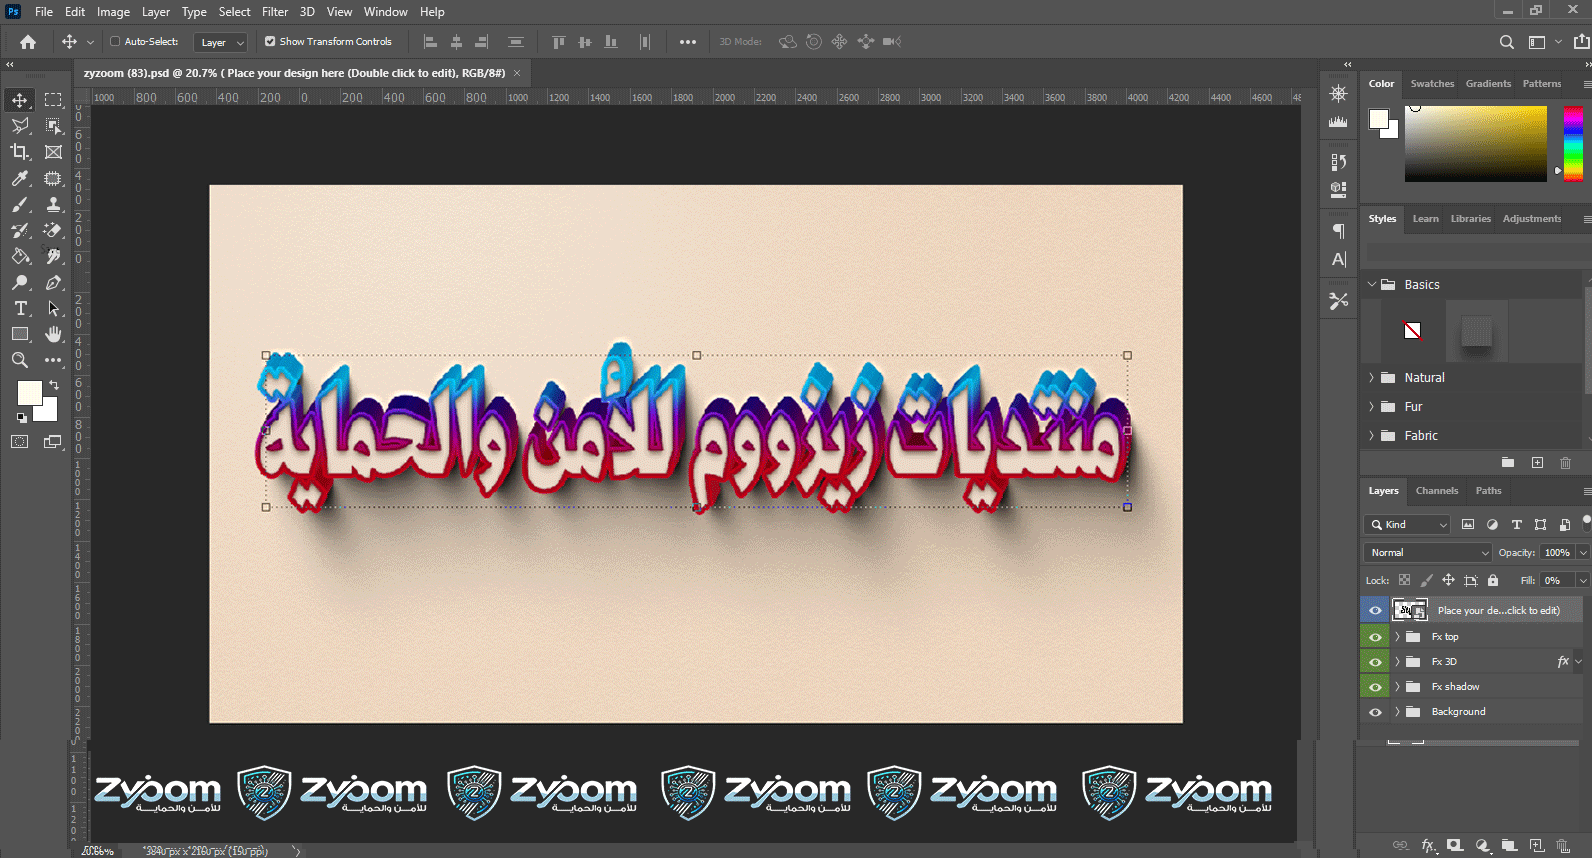Select the Rectangular Marquee tool
Screen dimensions: 1592x858
(x=53, y=100)
